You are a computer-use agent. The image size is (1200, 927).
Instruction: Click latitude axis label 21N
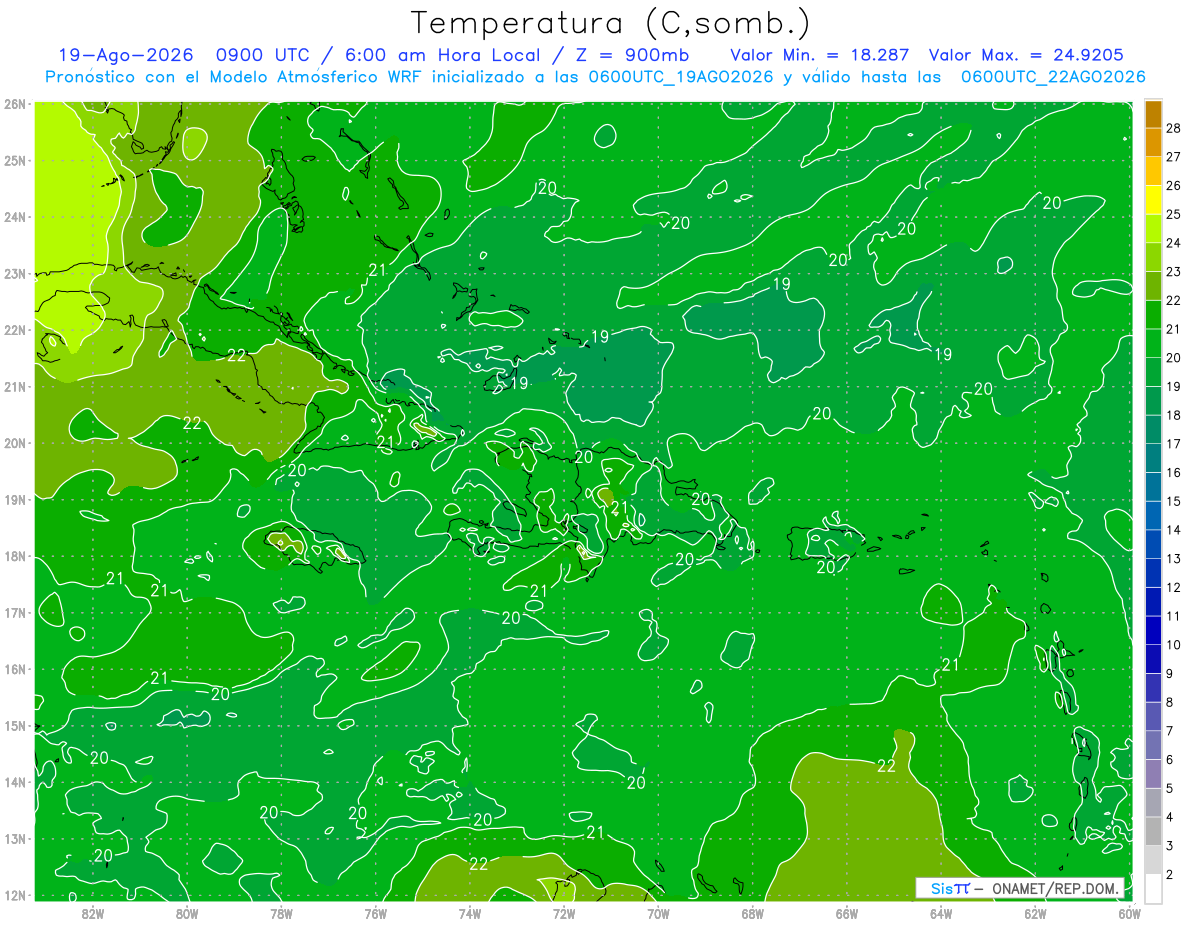coord(15,387)
